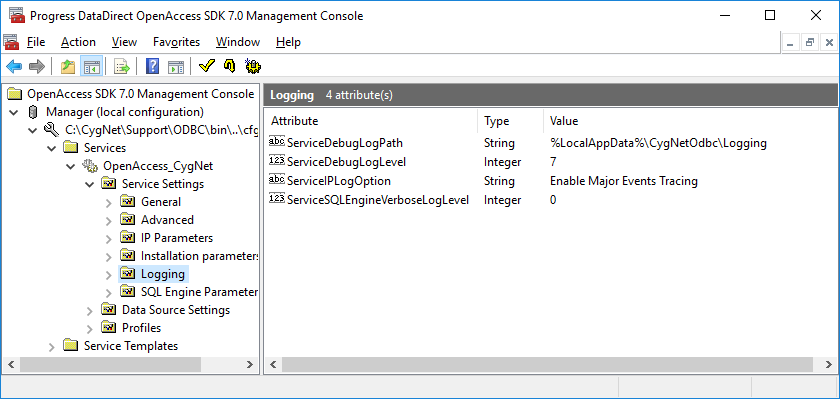
Task: Expand the Profiles tree node
Action: (89, 328)
